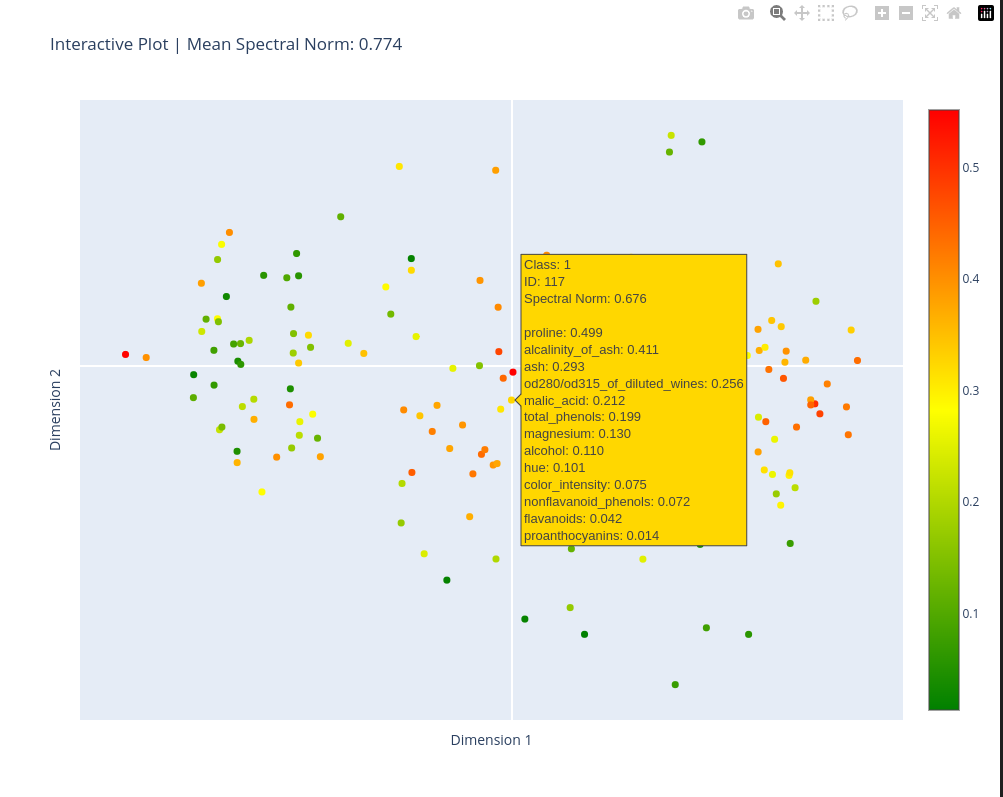Image resolution: width=1003 pixels, height=797 pixels.
Task: Click 'proanthocyanins: 0.014' tooltip line
Action: [x=591, y=536]
